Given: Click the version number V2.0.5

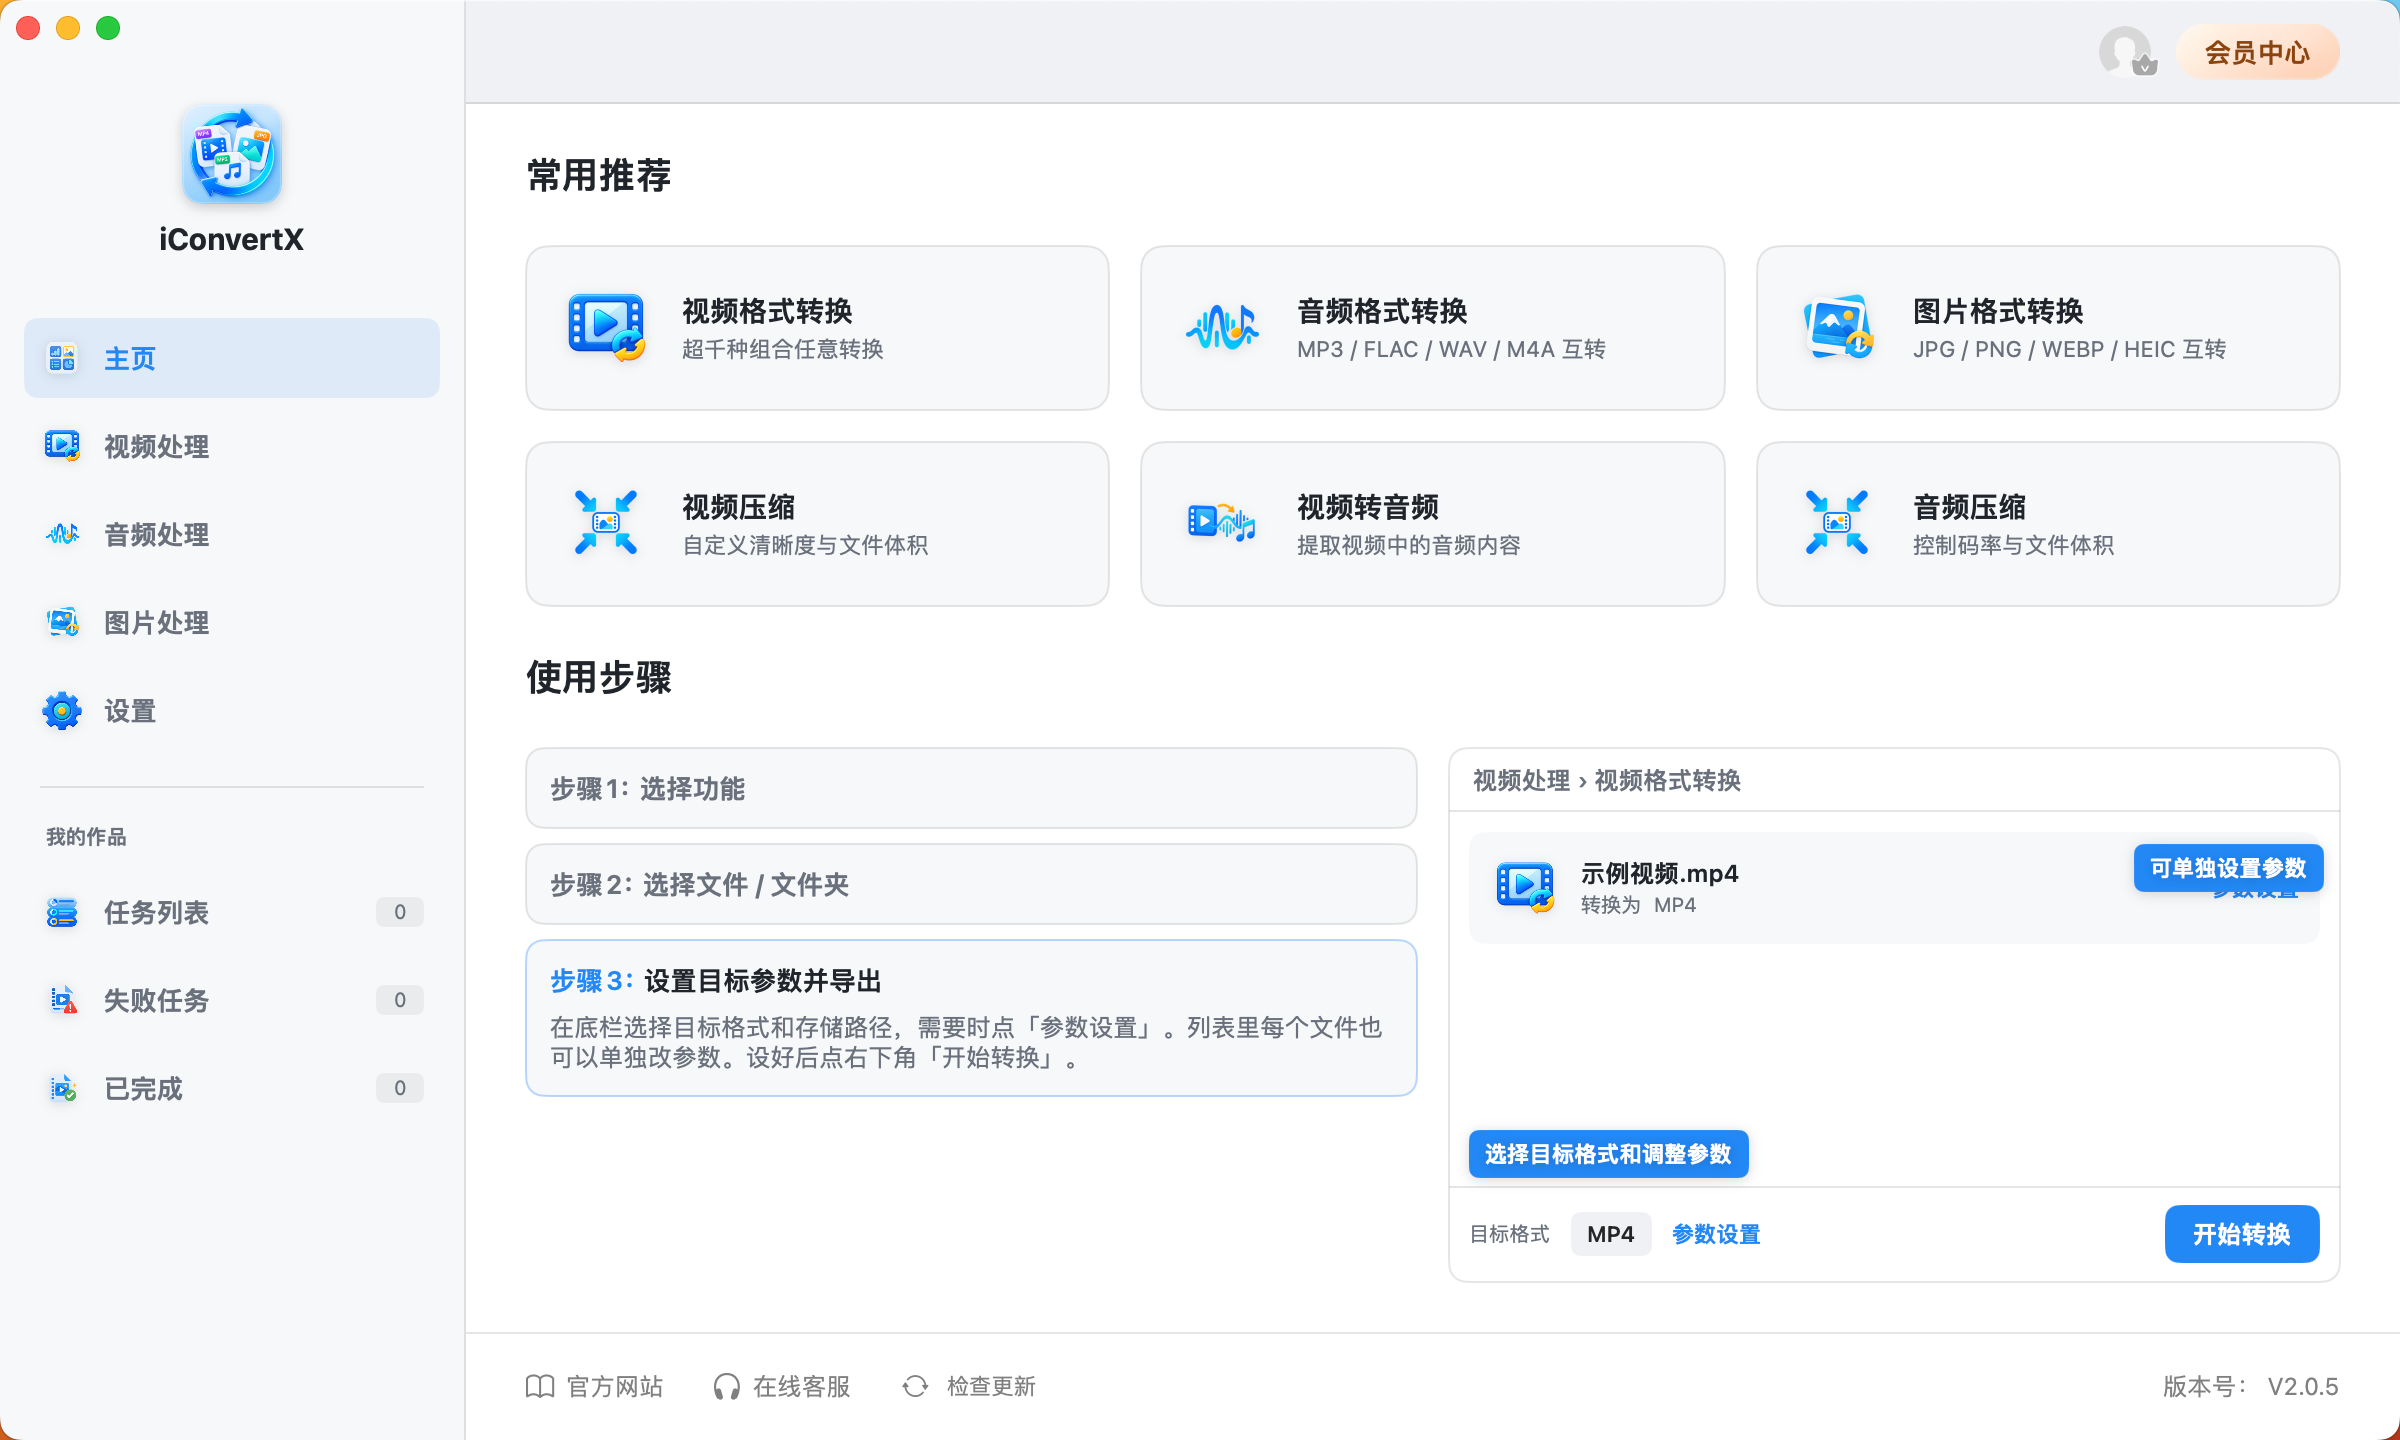Looking at the screenshot, I should pos(2303,1386).
